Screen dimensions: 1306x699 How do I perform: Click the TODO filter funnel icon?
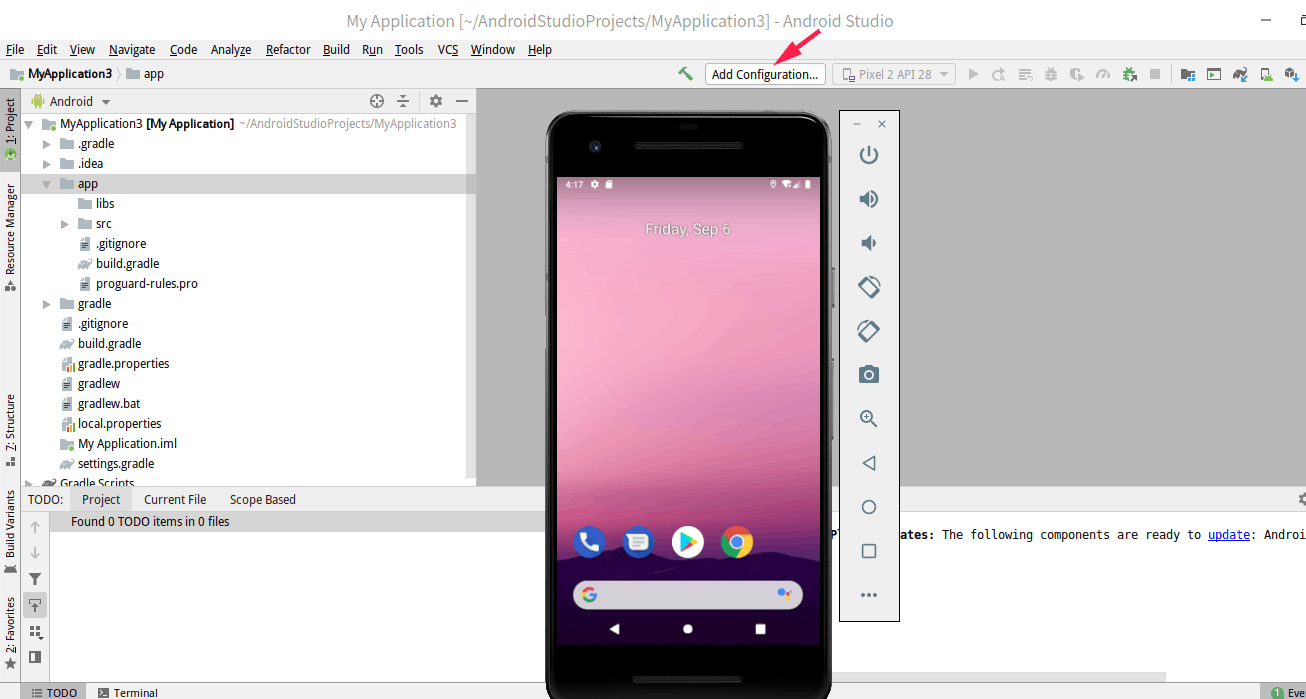tap(35, 579)
